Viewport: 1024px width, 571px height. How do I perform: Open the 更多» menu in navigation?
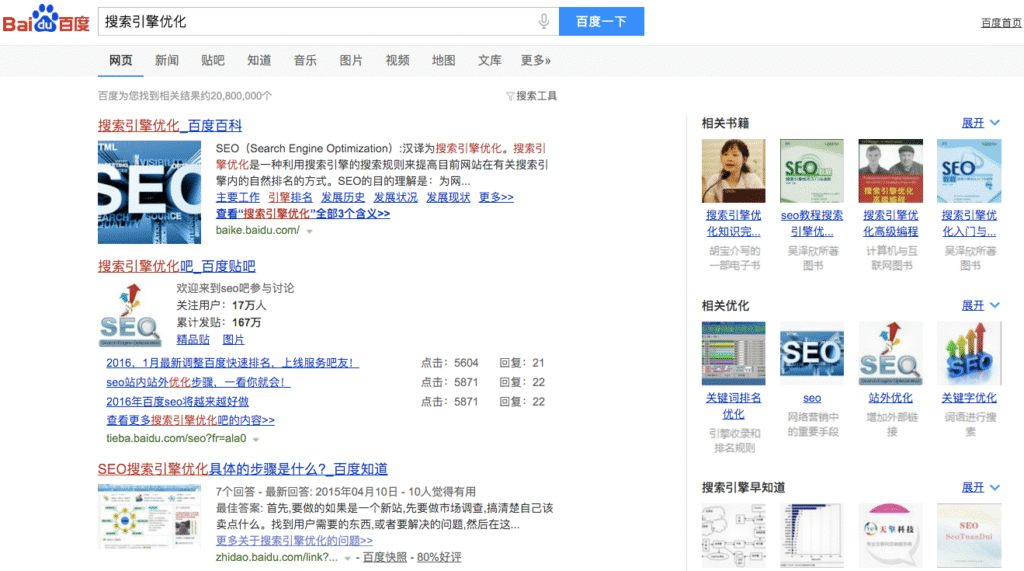pos(536,60)
